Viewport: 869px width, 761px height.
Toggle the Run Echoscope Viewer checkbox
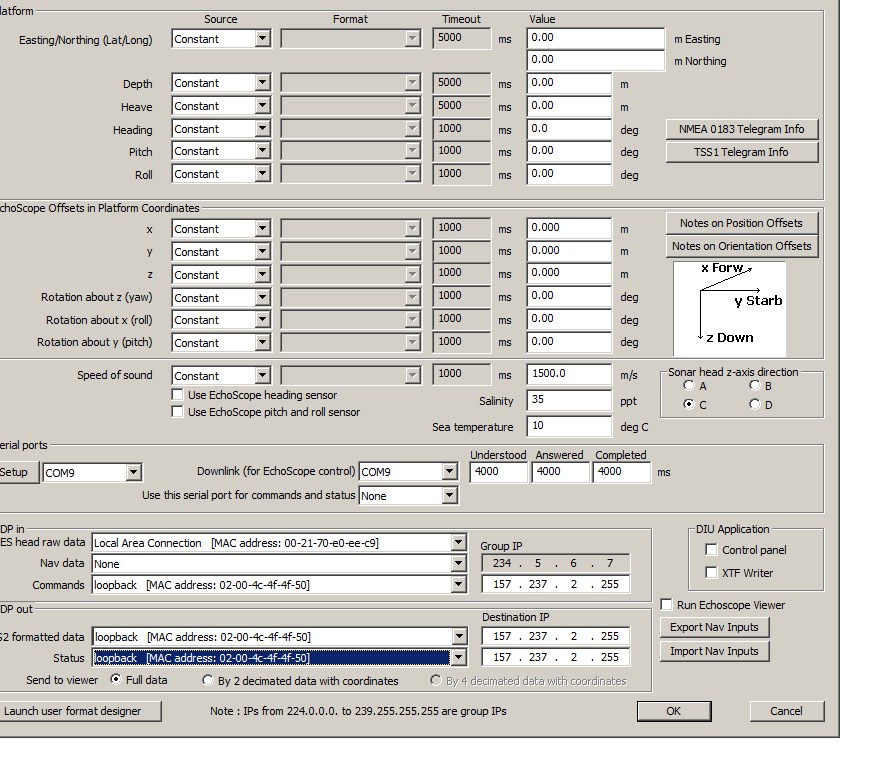pos(667,605)
